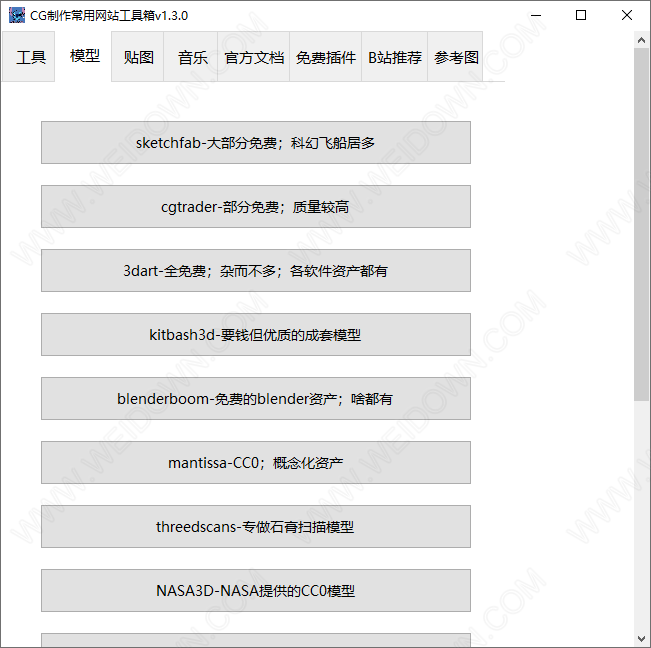Click the 3dart free assets button
Screen dimensions: 651x648
(255, 271)
